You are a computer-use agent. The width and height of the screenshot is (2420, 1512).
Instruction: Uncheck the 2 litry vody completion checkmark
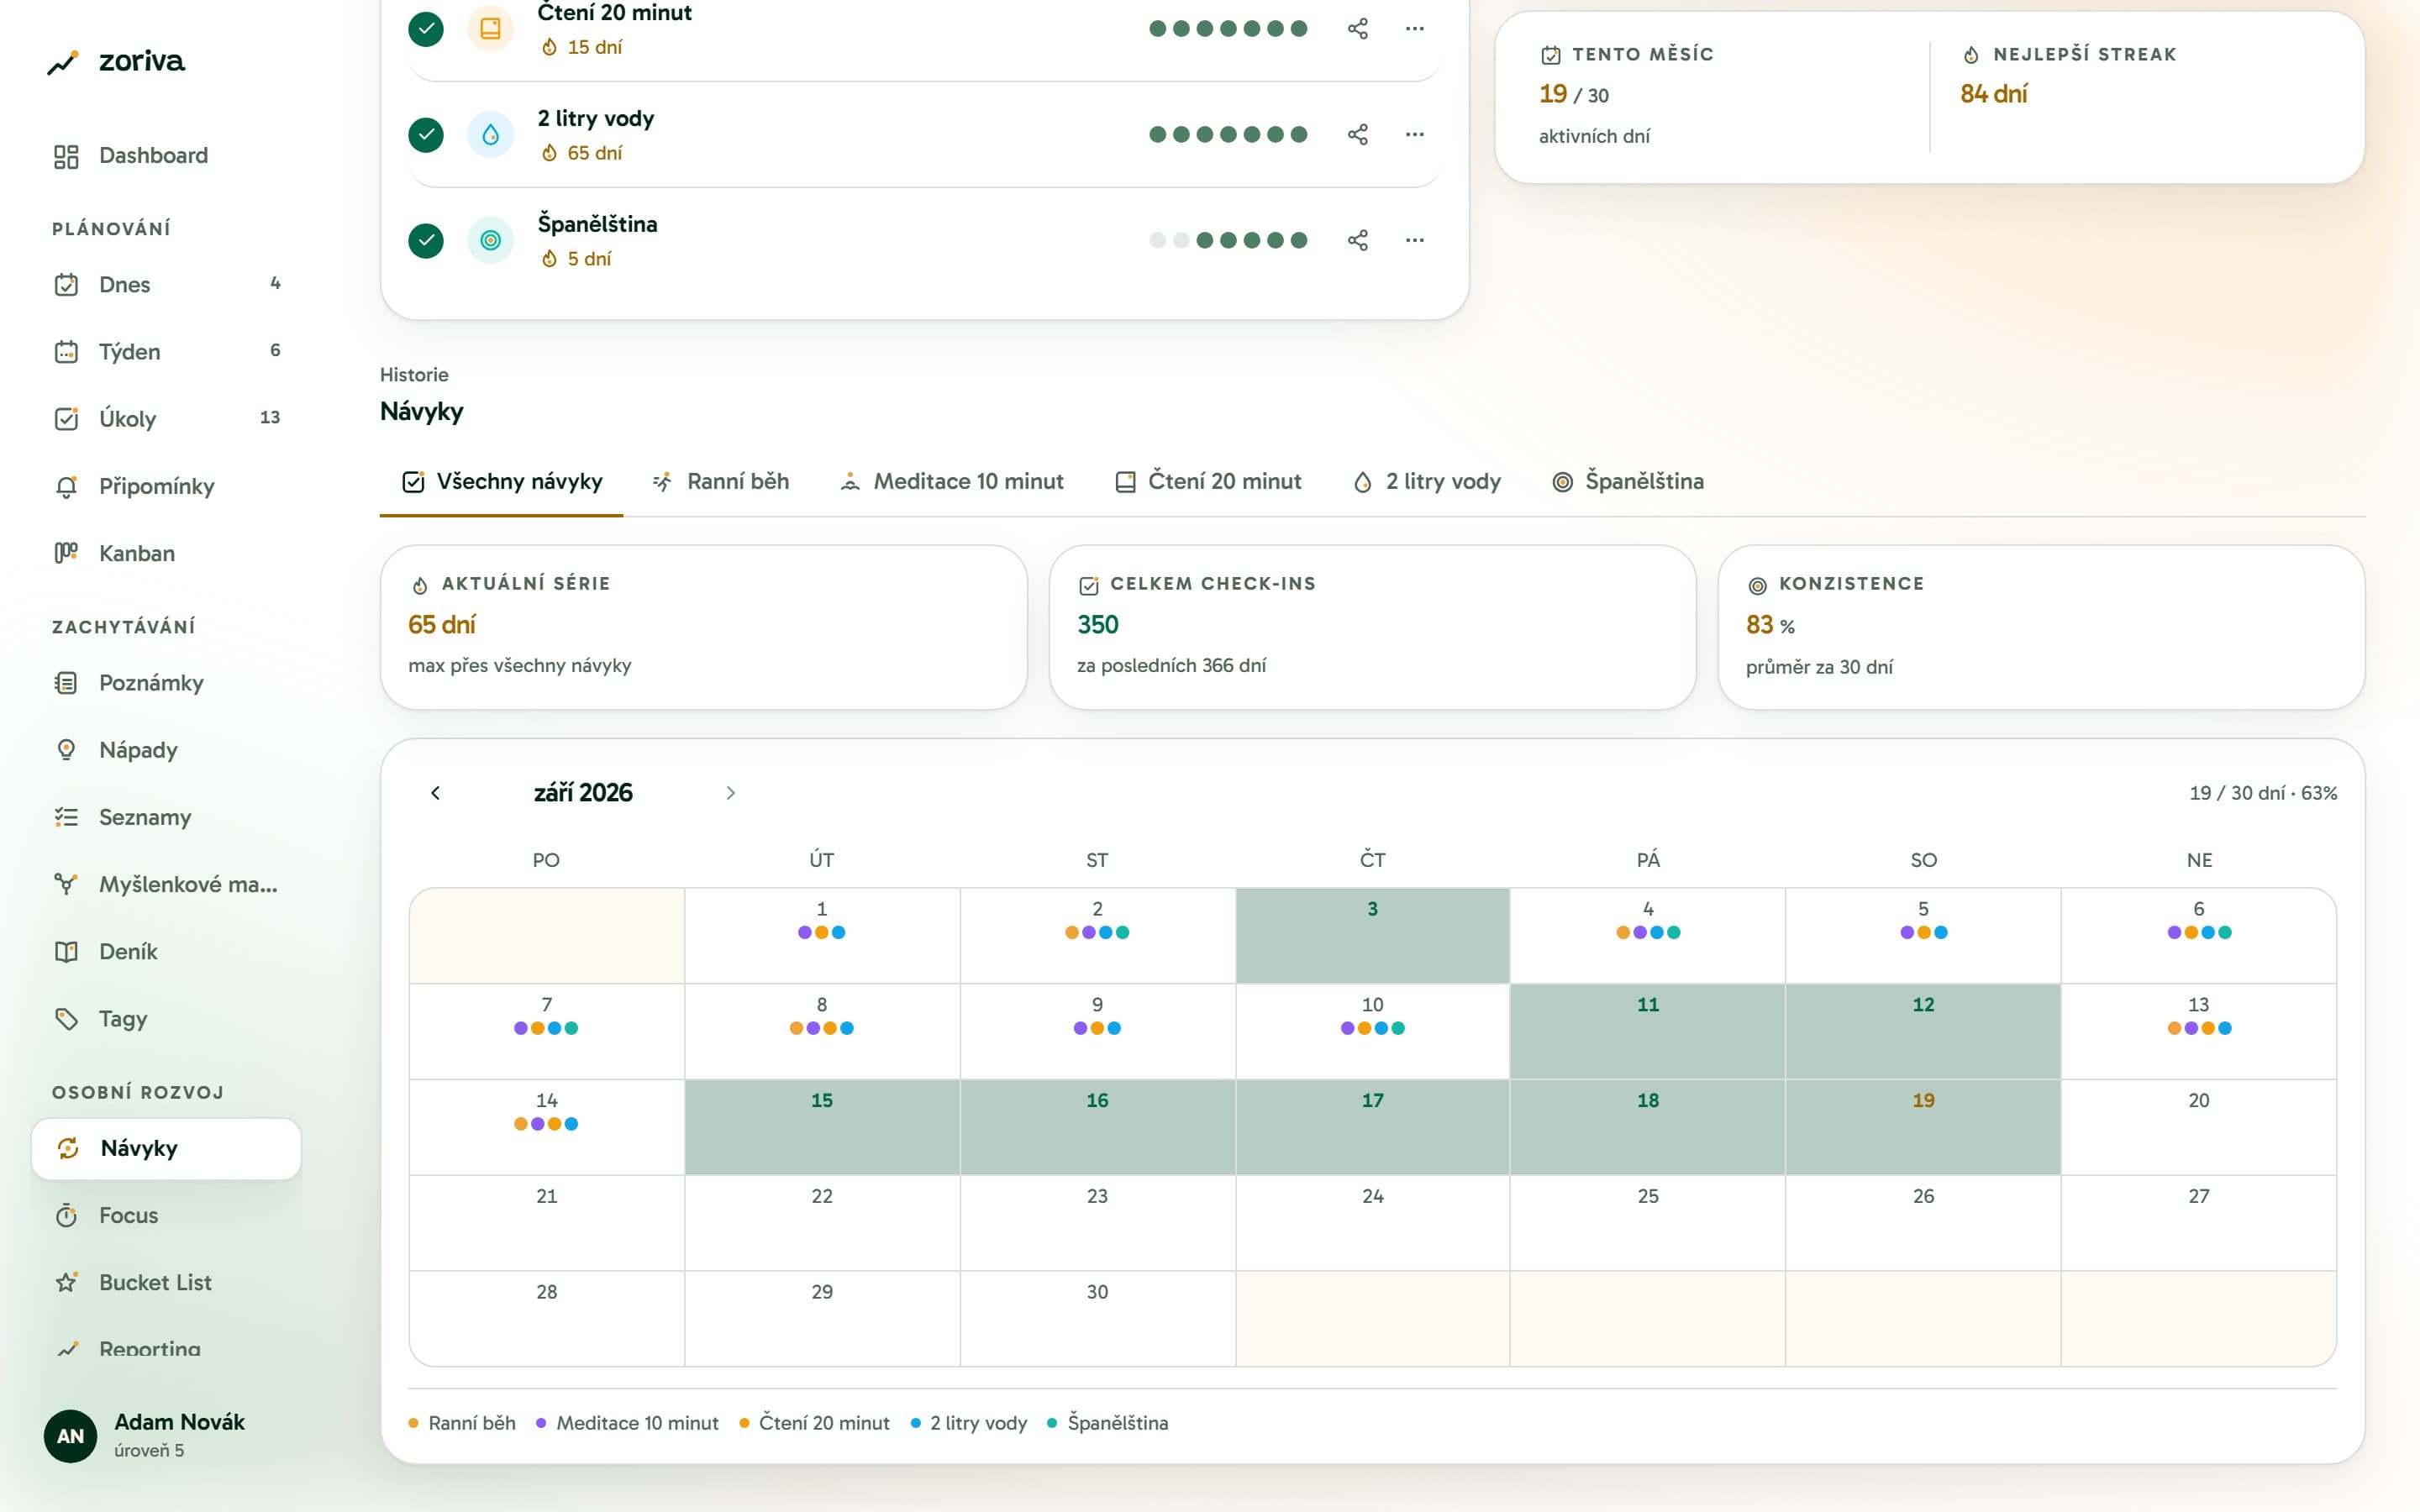(x=426, y=134)
